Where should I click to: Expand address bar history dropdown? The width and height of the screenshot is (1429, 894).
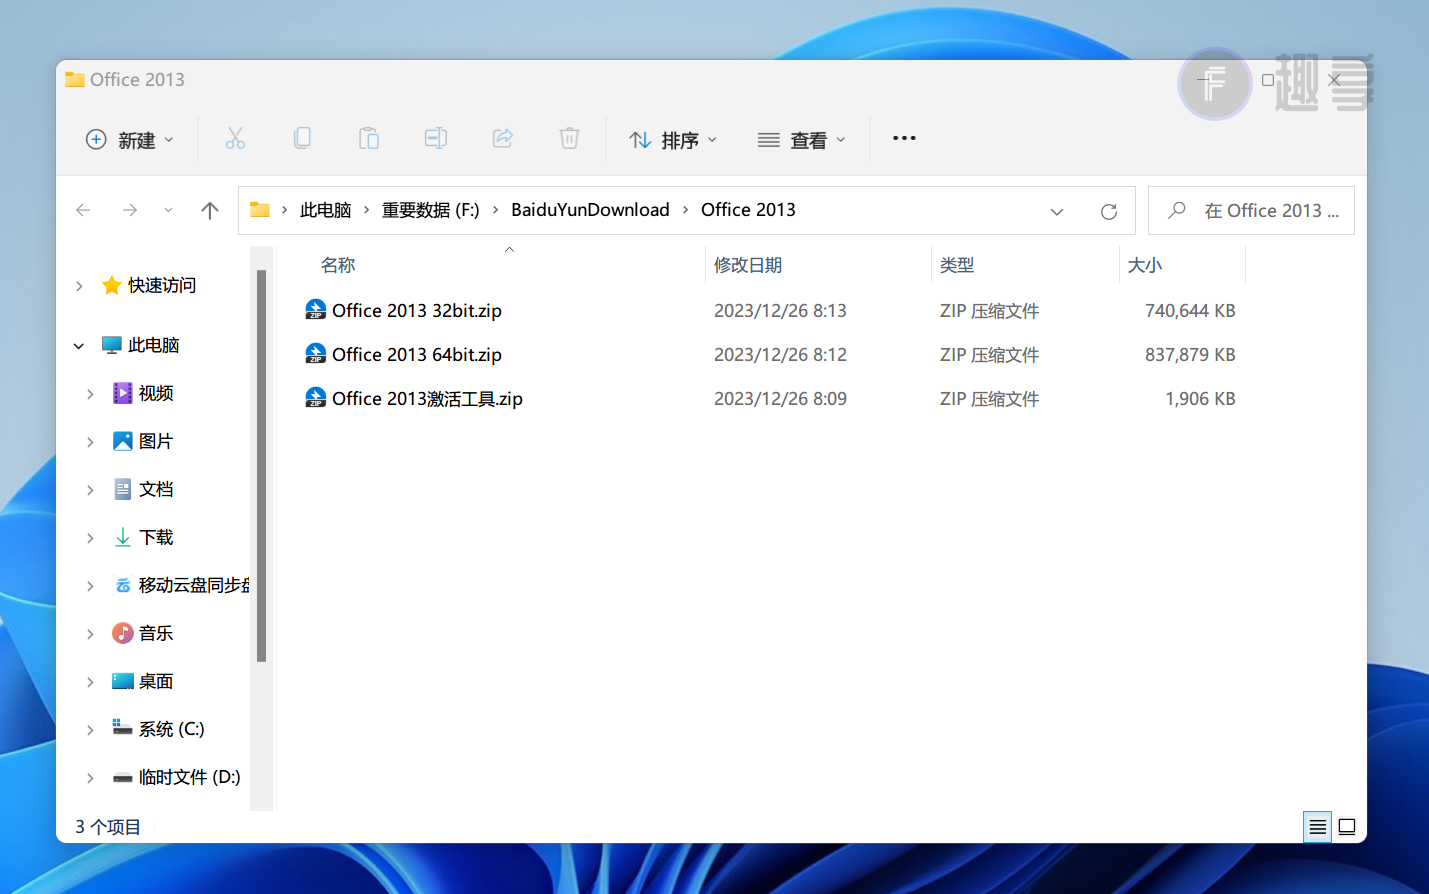(x=1057, y=211)
